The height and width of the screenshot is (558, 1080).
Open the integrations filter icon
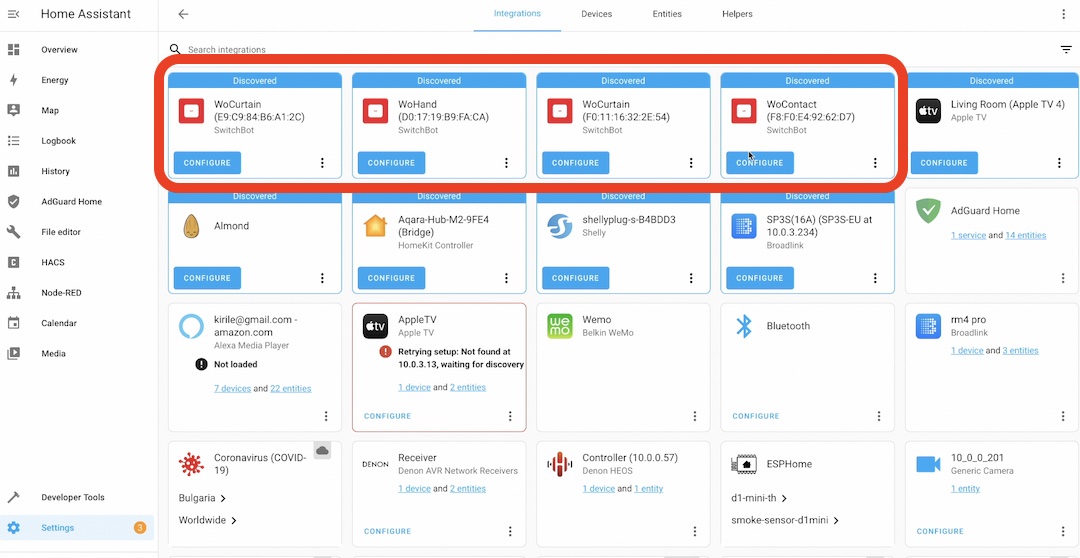click(x=1066, y=50)
